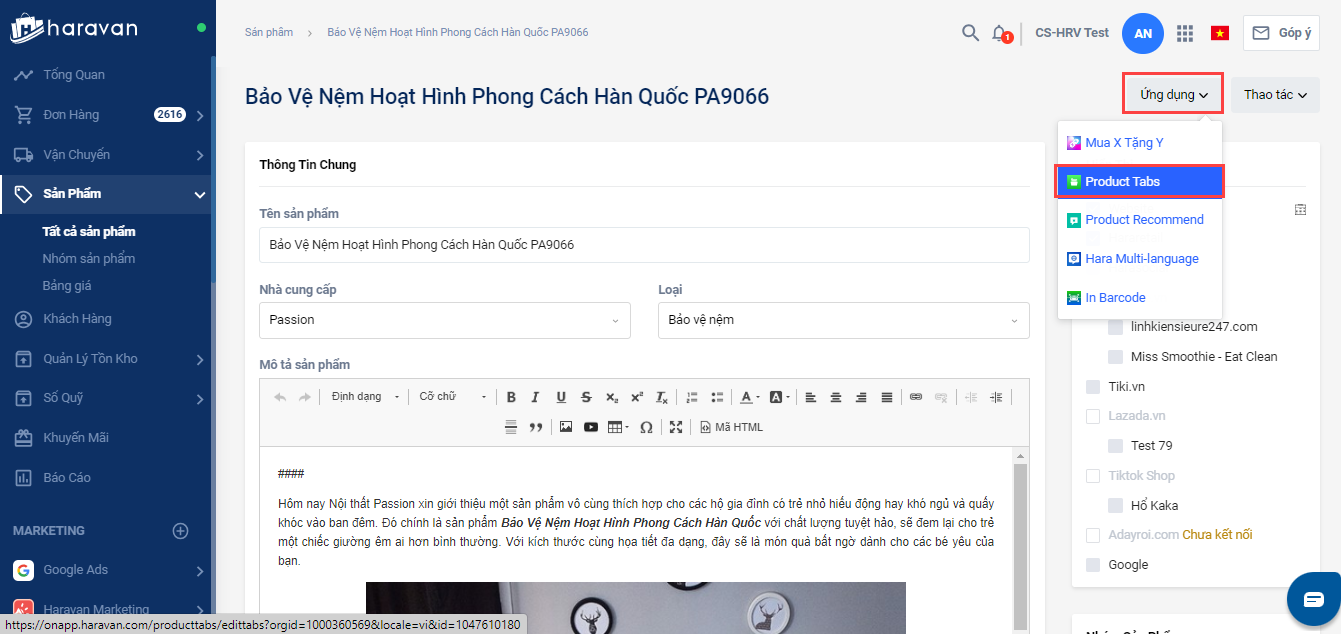
Task: Toggle underline formatting in editor
Action: pos(561,397)
